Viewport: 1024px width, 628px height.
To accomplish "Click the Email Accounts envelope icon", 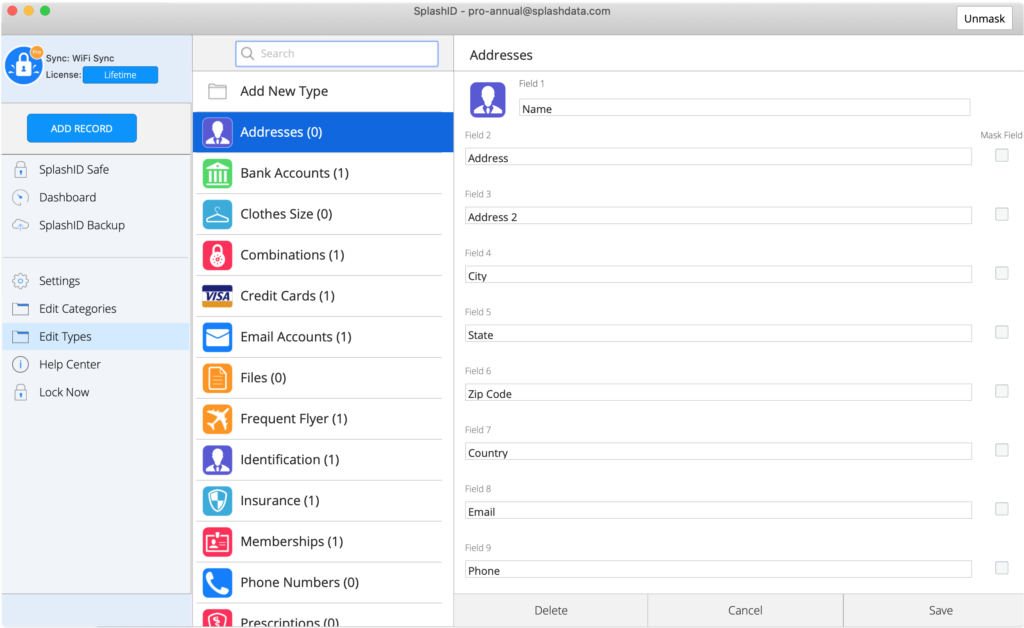I will pos(217,337).
